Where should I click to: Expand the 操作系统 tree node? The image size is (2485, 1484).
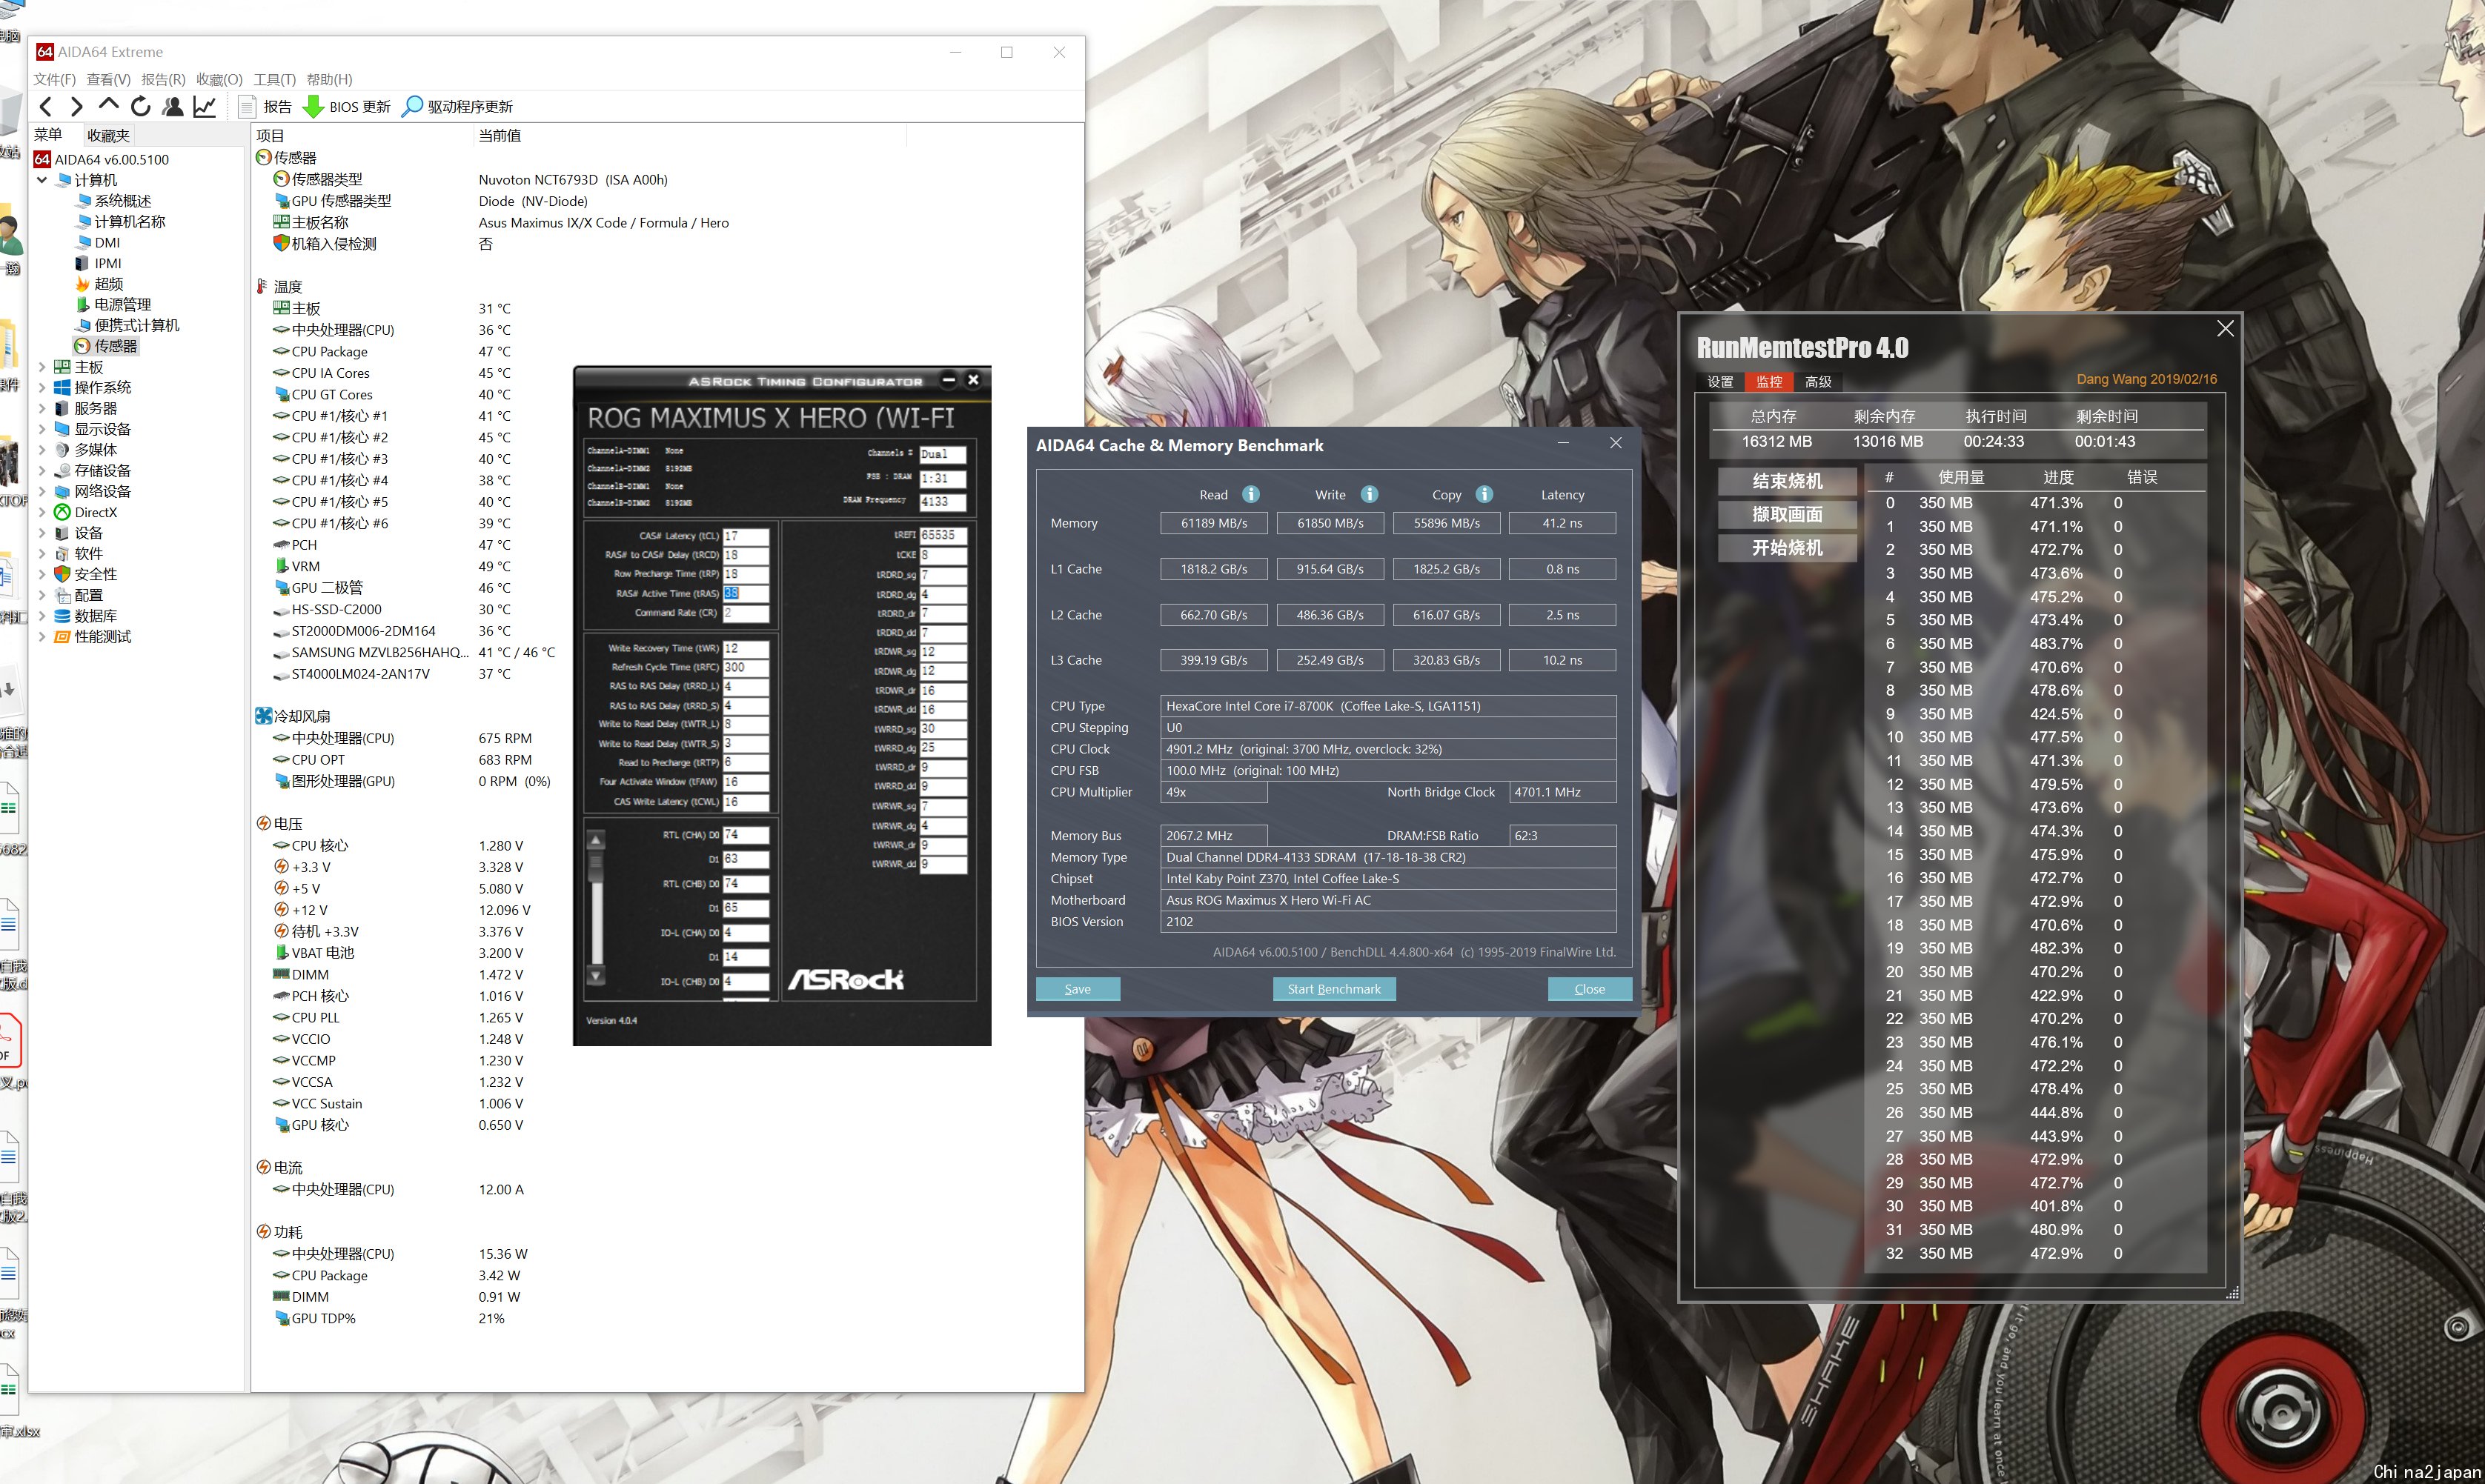pyautogui.click(x=42, y=387)
